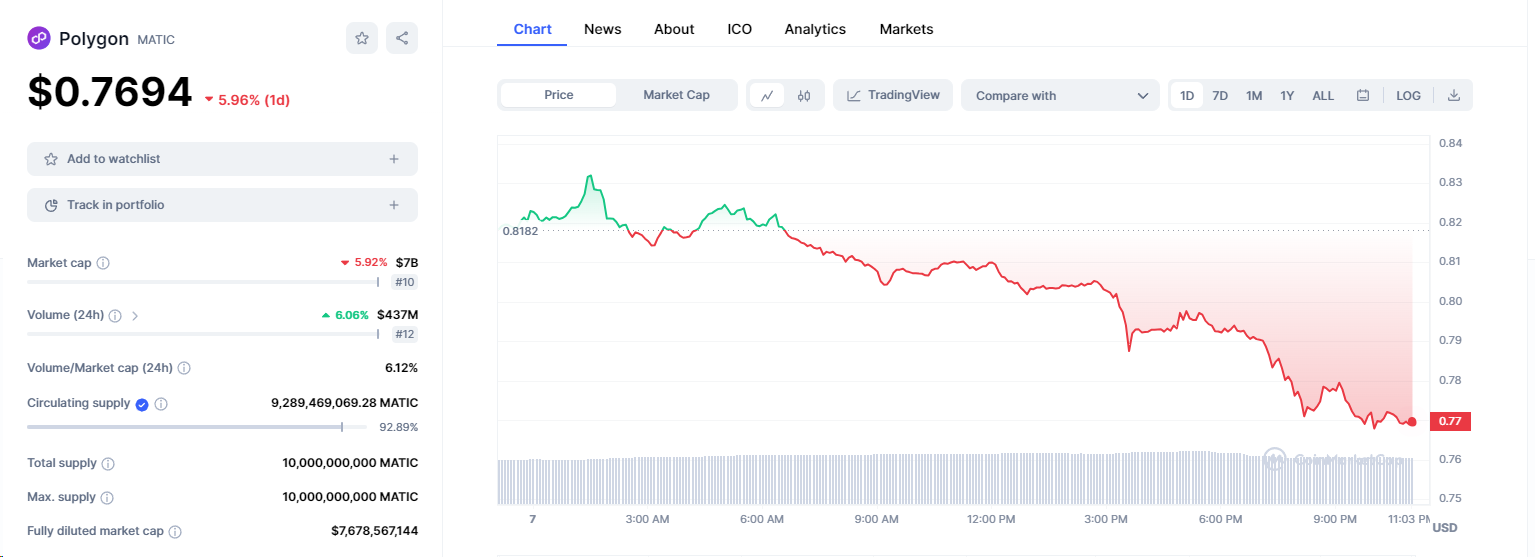The image size is (1535, 557).
Task: Click the 0.77 price label on axis
Action: [1450, 421]
